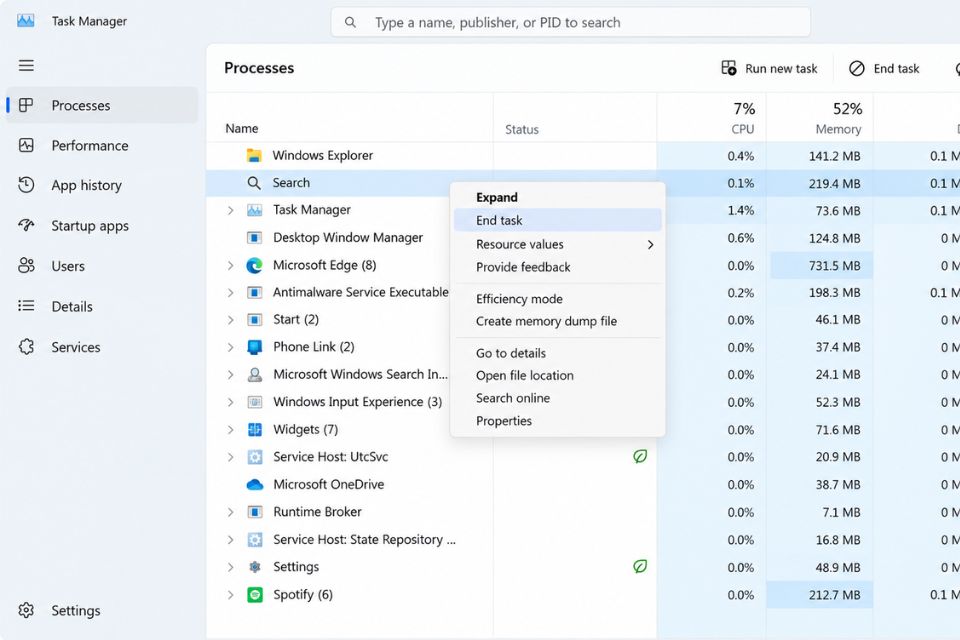Click the Phone Link icon

(254, 347)
